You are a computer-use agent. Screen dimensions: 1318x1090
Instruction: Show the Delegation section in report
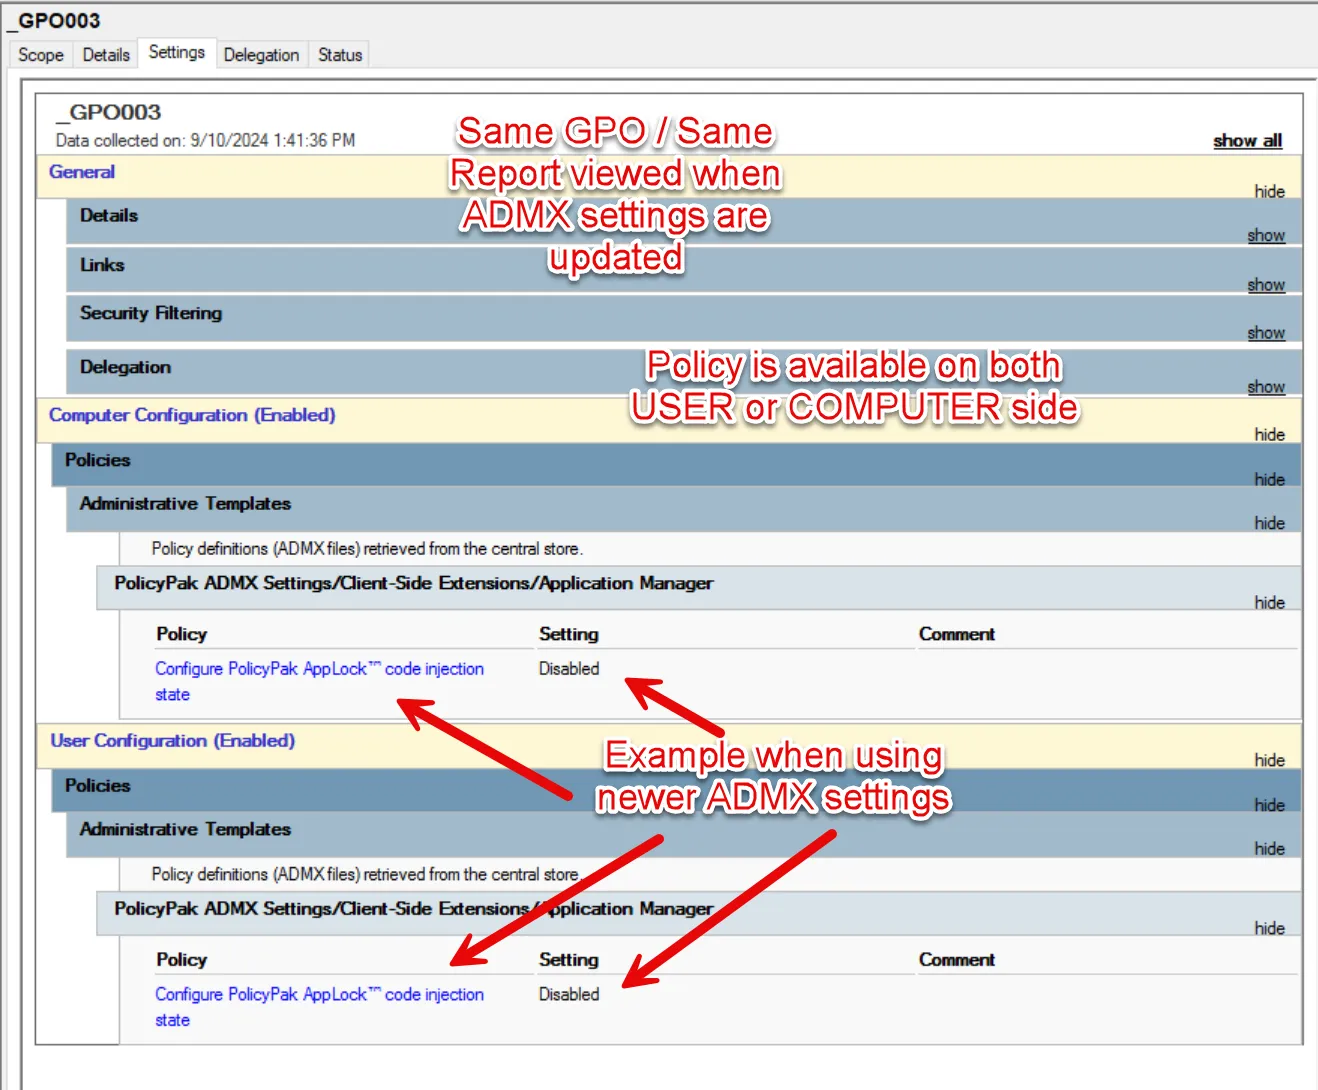click(1265, 387)
